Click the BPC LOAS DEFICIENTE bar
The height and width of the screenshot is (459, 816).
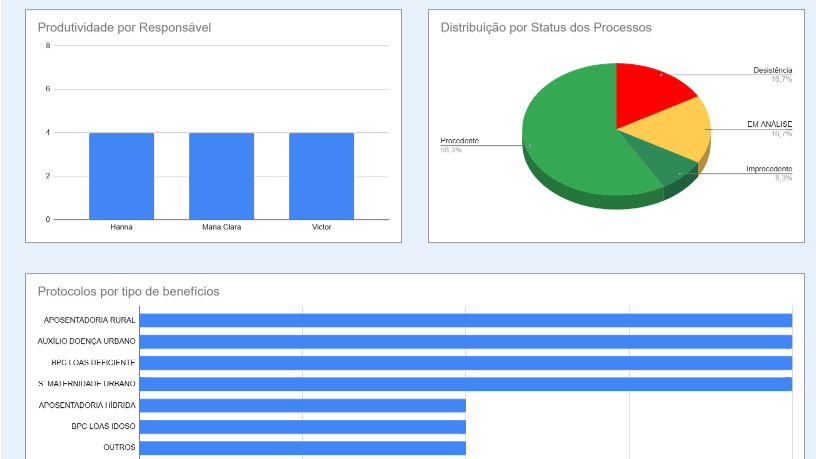click(x=465, y=362)
